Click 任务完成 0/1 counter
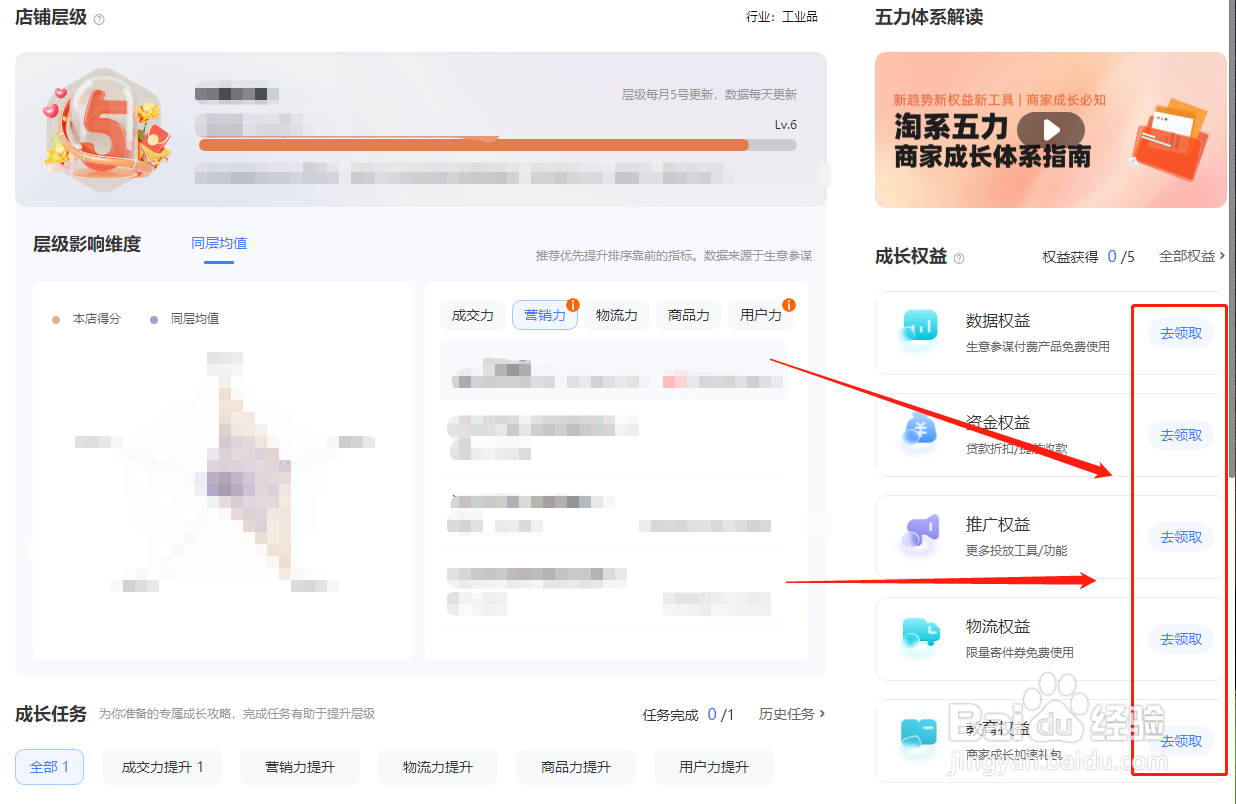 click(x=688, y=714)
